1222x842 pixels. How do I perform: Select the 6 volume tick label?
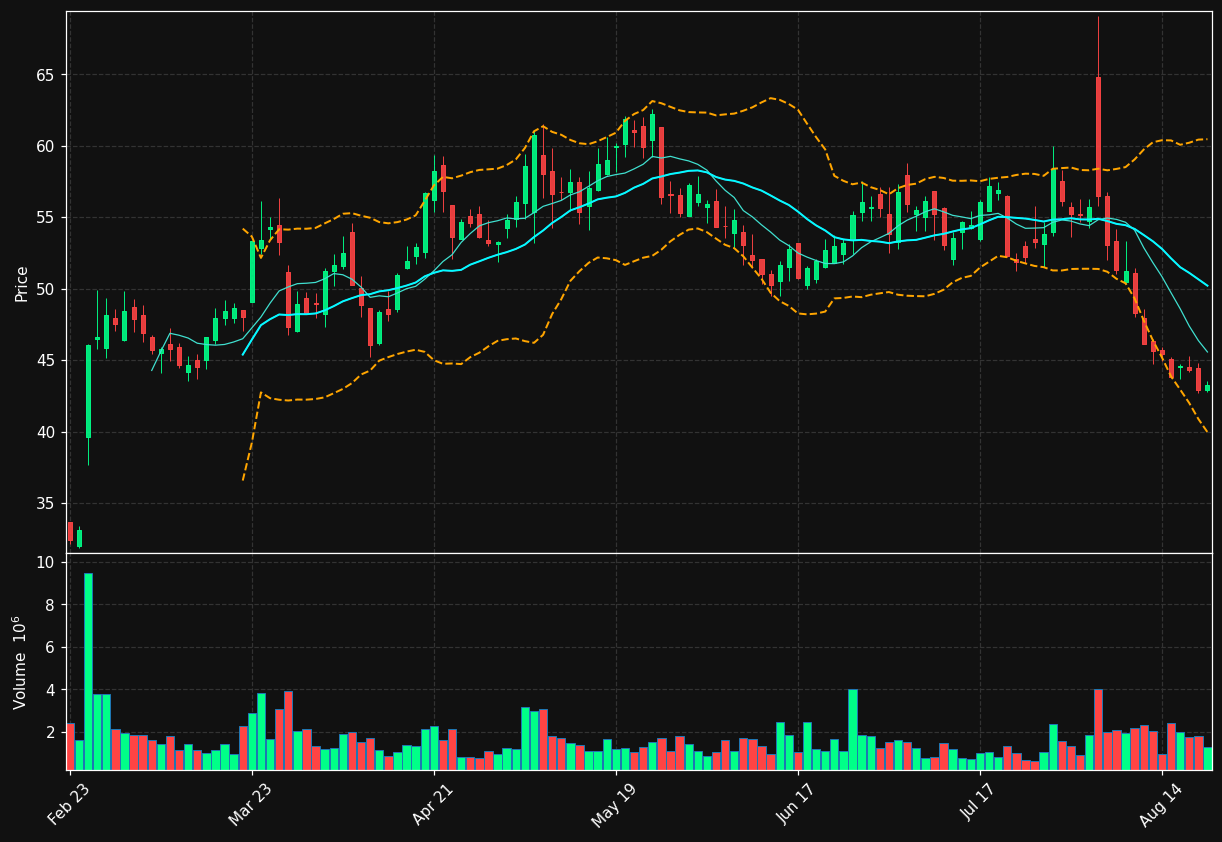pyautogui.click(x=49, y=648)
